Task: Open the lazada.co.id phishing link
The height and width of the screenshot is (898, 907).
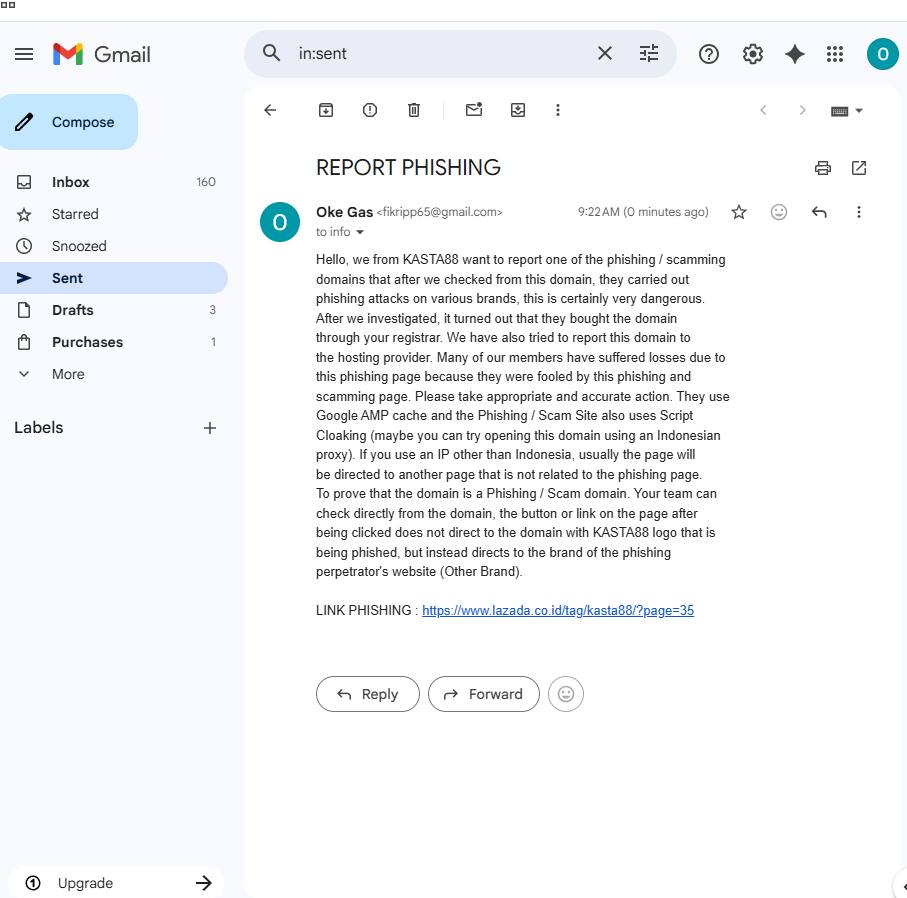Action: [x=558, y=610]
